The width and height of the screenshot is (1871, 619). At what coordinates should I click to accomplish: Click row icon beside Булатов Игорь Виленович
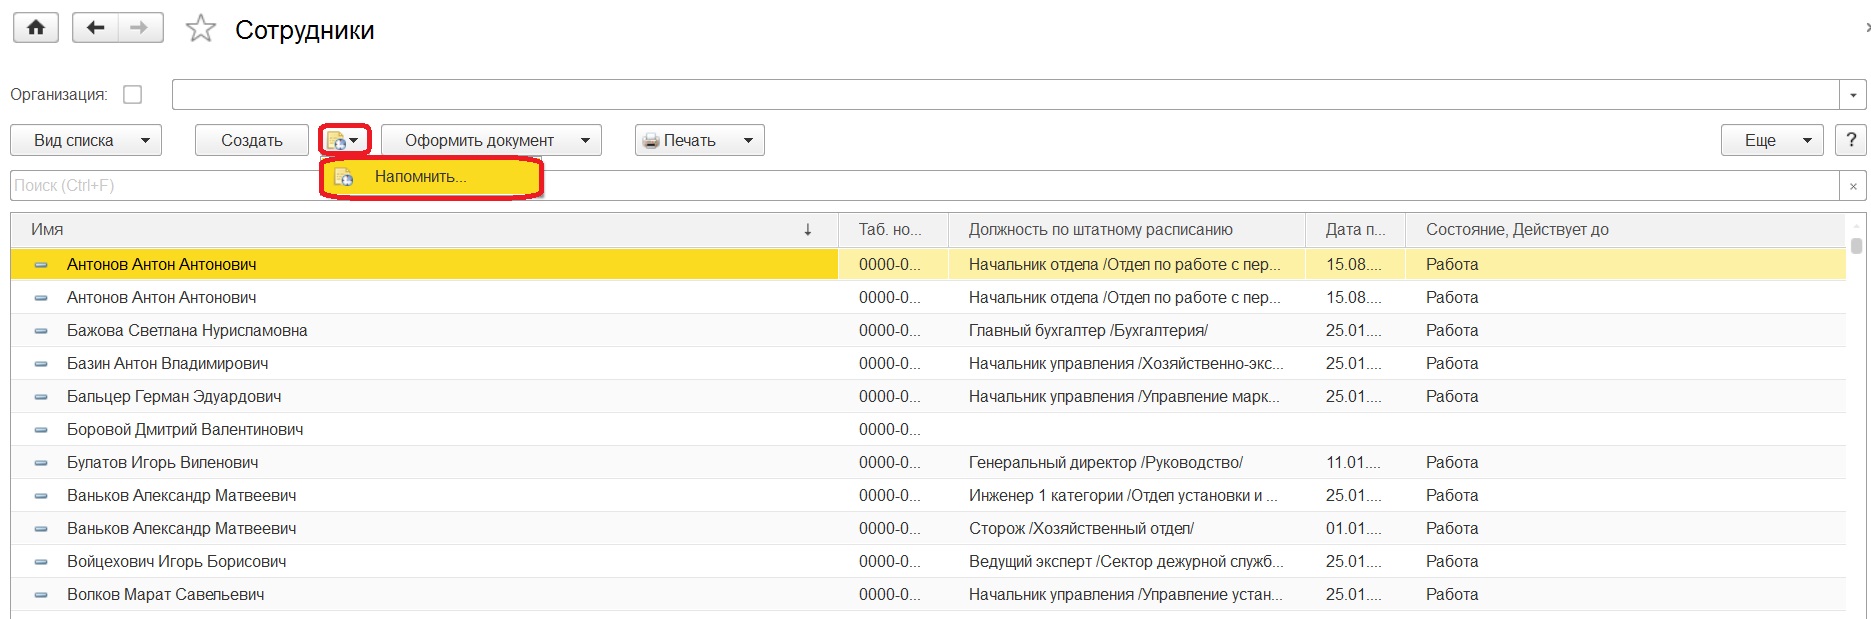(41, 463)
